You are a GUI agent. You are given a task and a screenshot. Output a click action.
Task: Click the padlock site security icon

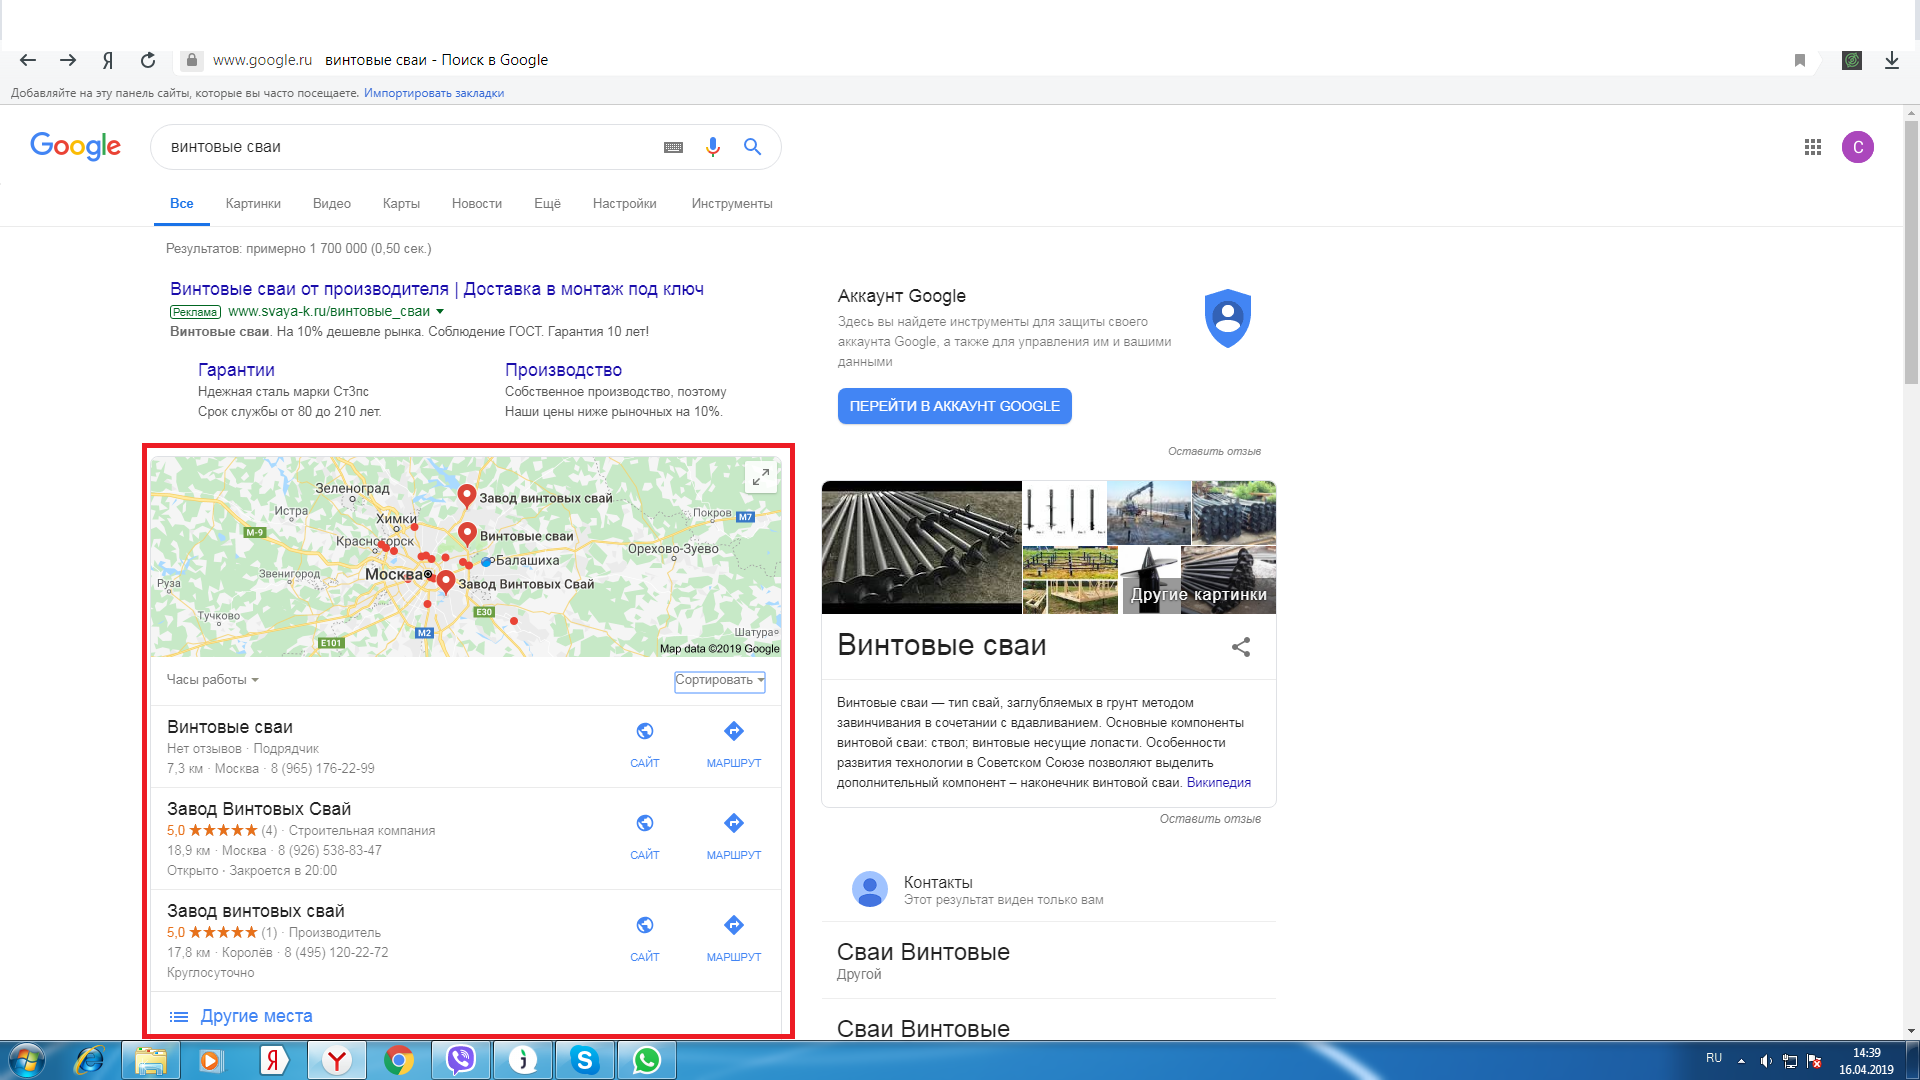pyautogui.click(x=192, y=60)
